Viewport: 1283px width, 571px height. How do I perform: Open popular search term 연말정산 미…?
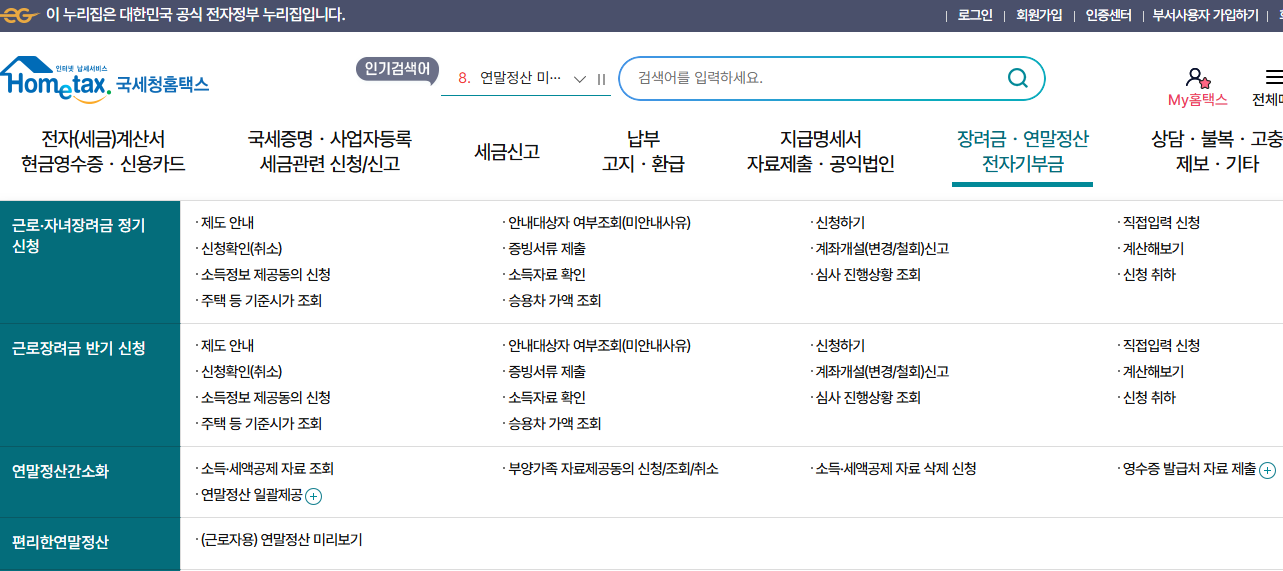click(520, 78)
